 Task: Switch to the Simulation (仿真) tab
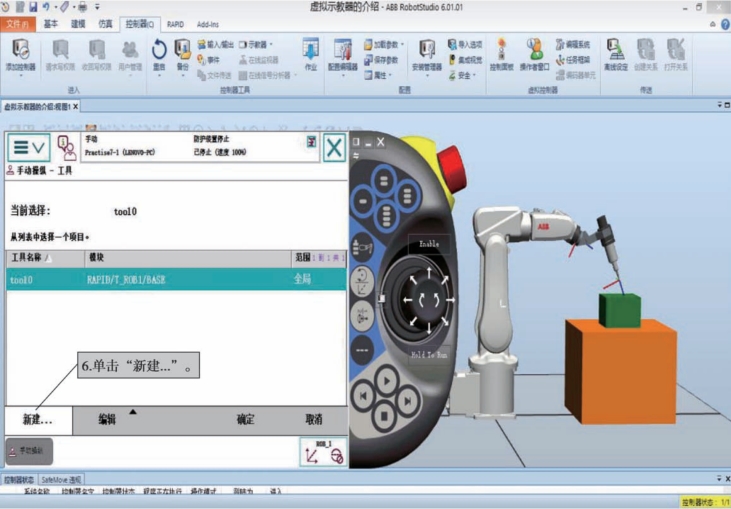click(x=105, y=24)
